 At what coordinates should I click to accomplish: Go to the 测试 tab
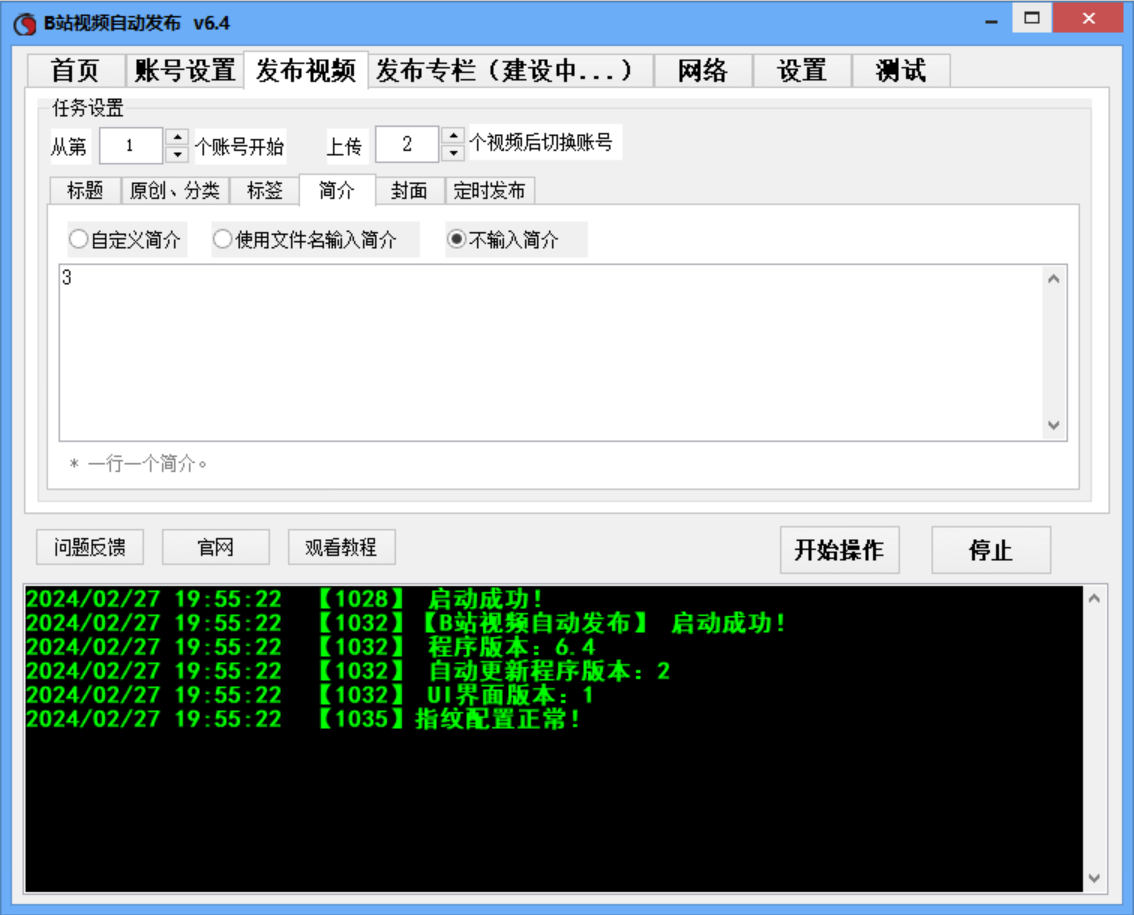pos(900,70)
